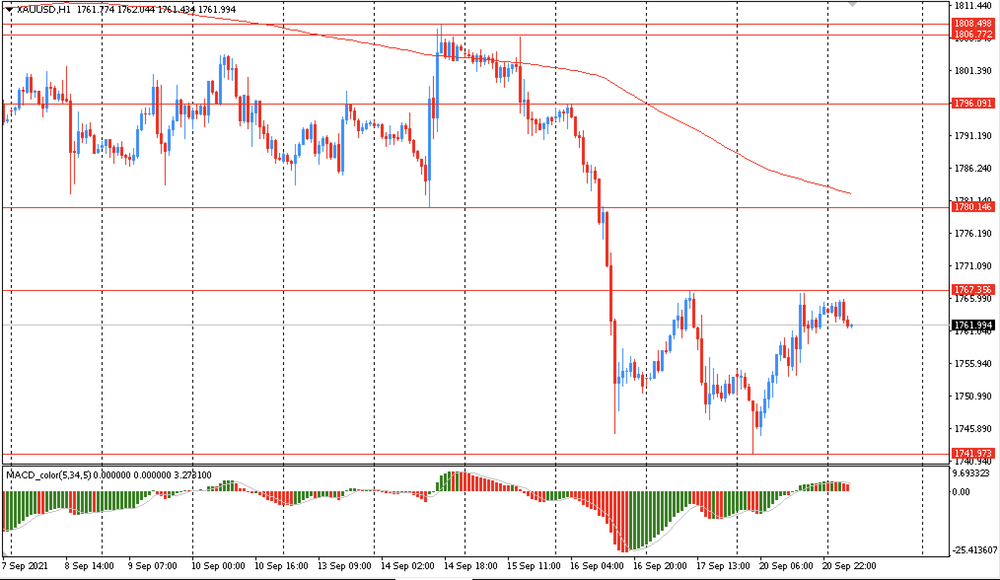Click the MACD_color(5,34,5) indicator label
The height and width of the screenshot is (580, 1000).
[48, 475]
